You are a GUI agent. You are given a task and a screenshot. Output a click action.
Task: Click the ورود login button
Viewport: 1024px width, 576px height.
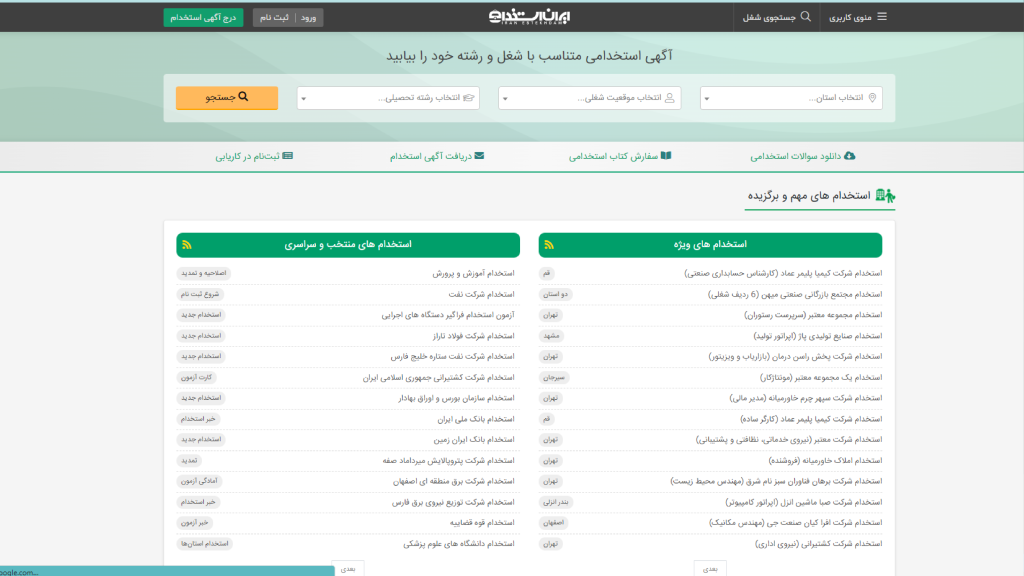click(x=308, y=18)
